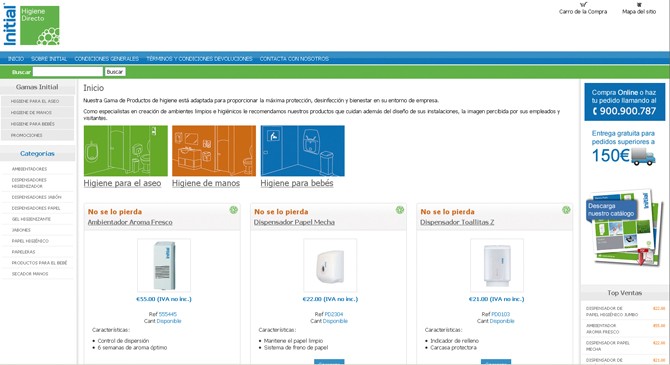
Task: Go to INICIO in the navigation bar
Action: [x=16, y=59]
